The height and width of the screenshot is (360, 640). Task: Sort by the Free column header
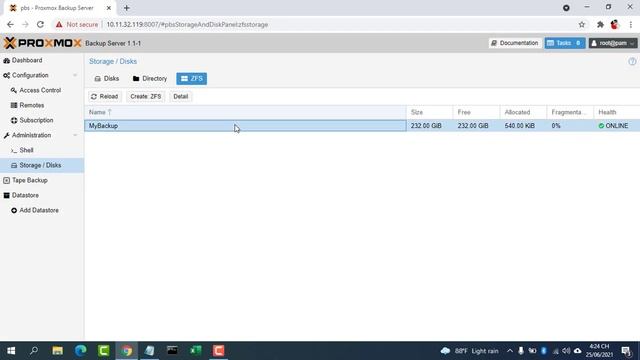point(476,112)
